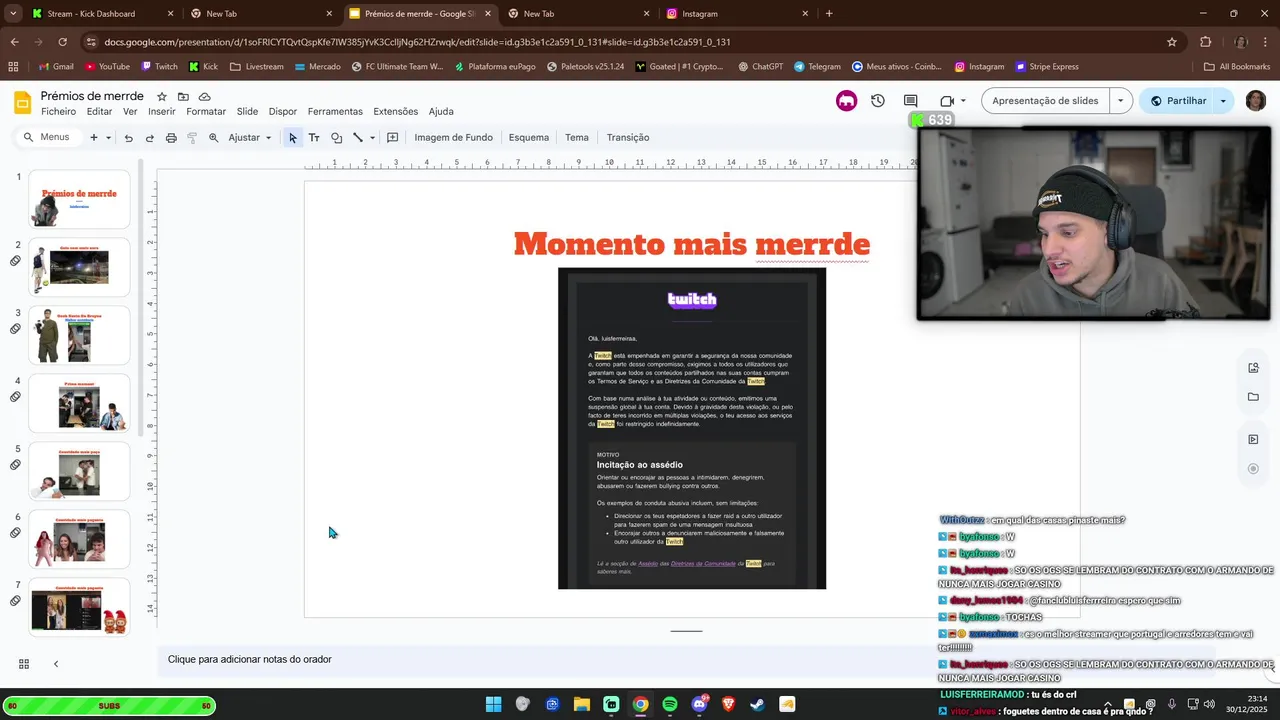
Task: Open the Ver menu
Action: tap(130, 111)
